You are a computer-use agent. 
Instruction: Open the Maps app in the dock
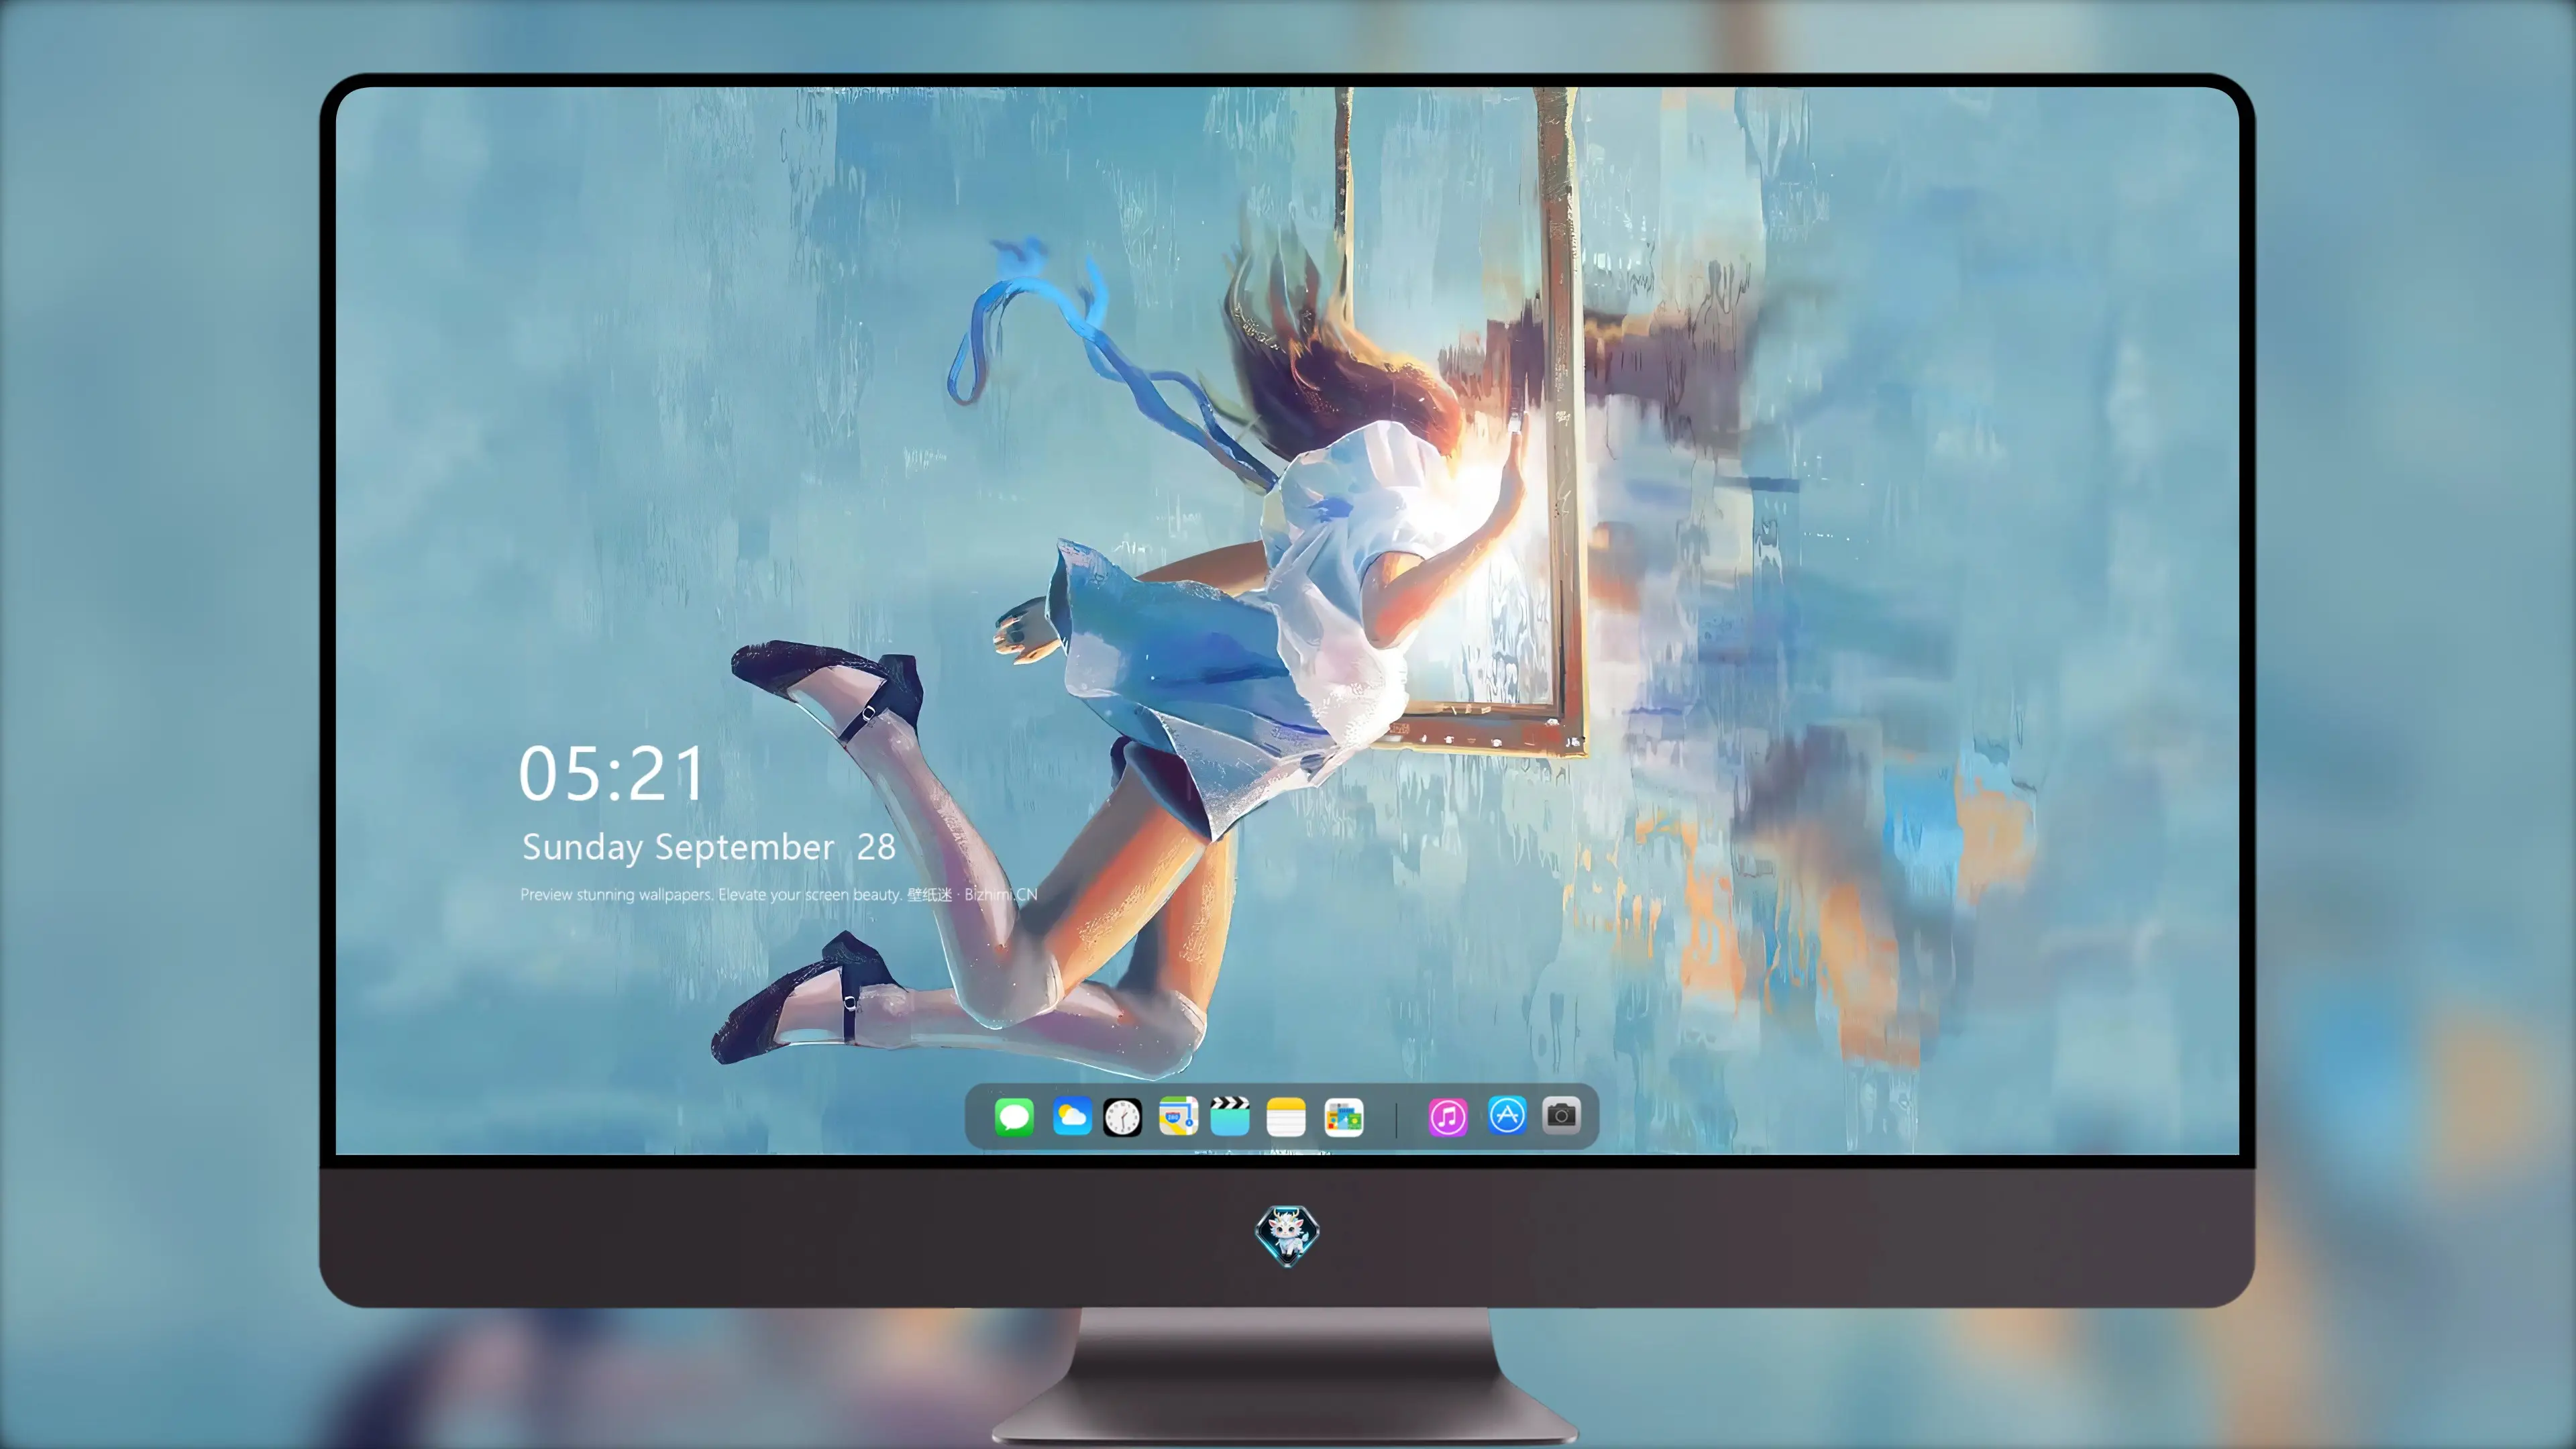1178,1116
